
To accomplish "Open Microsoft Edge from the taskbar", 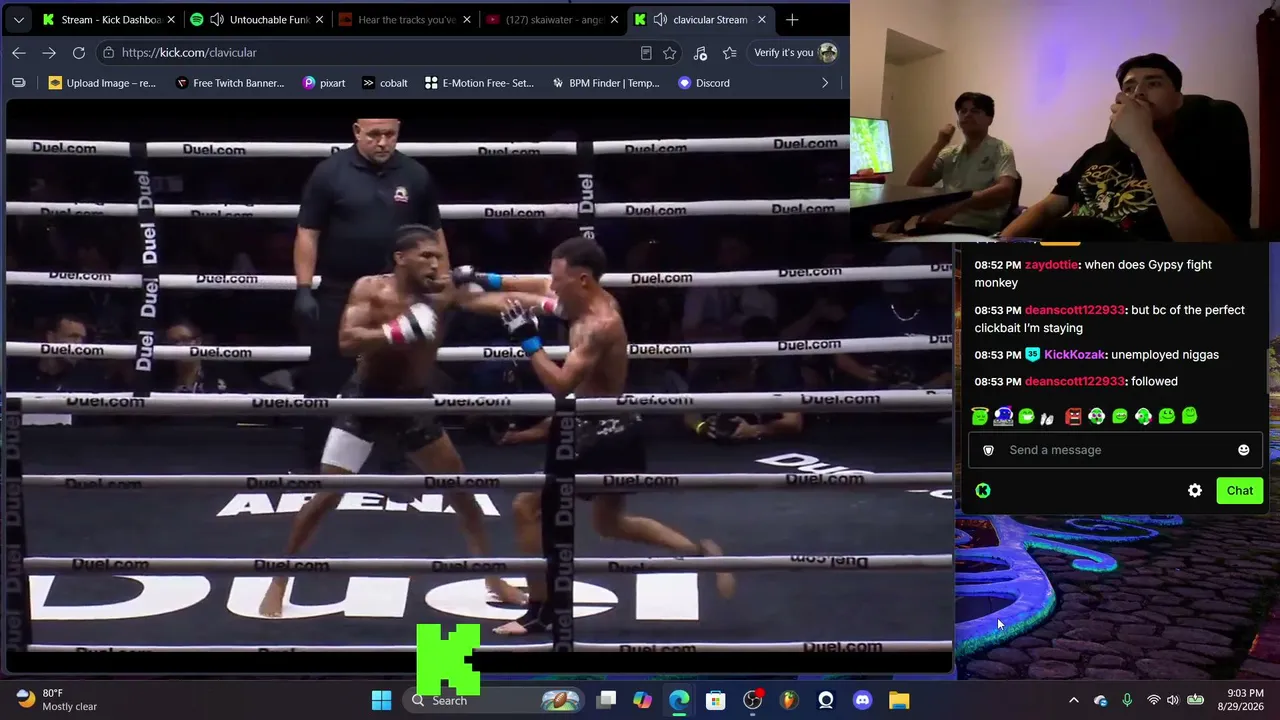I will (679, 700).
